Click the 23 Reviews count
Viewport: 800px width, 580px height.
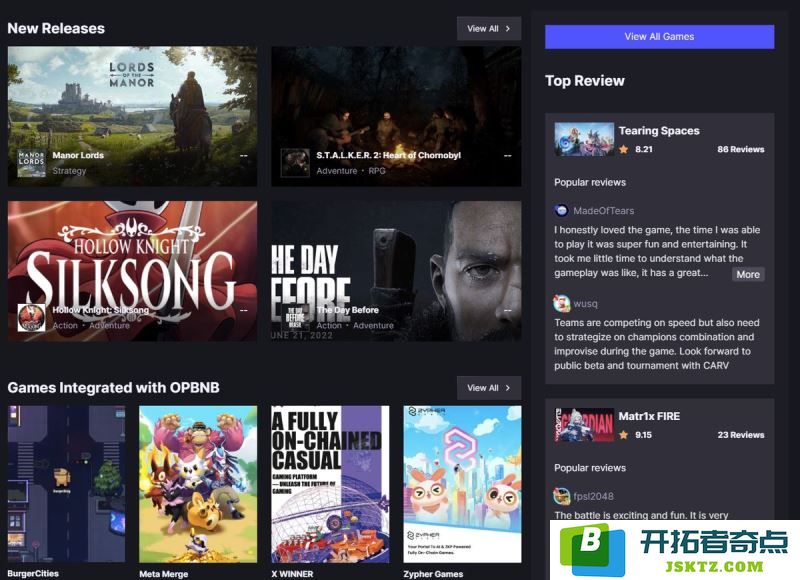pyautogui.click(x=741, y=435)
